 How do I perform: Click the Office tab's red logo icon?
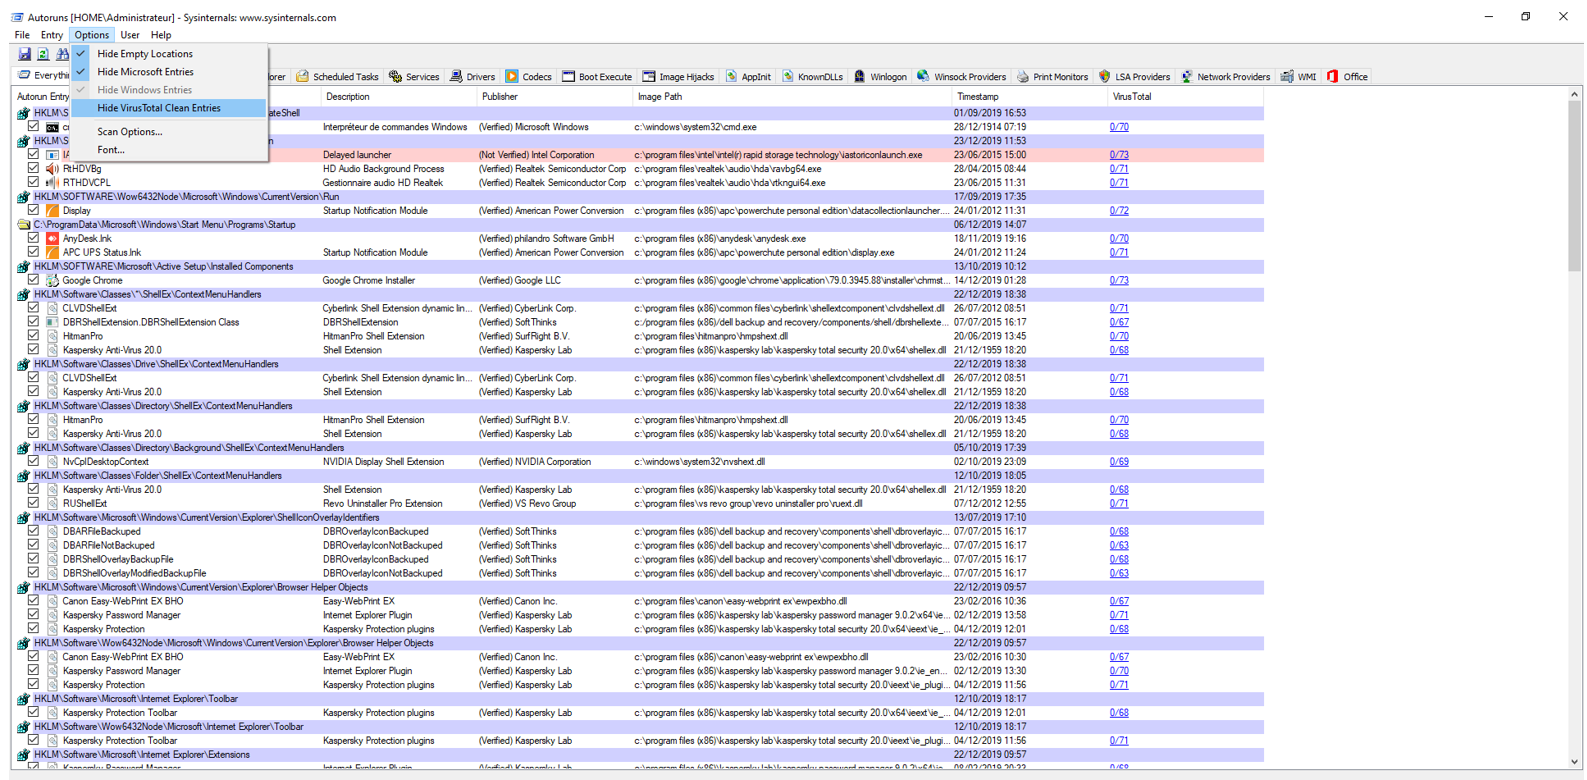click(1332, 76)
